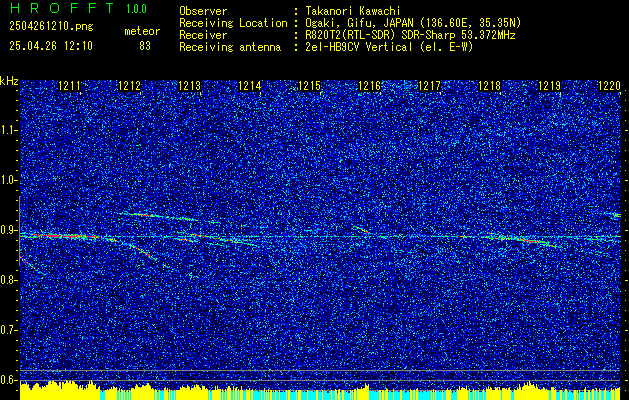Click the 0.9 kHz axis label
629x400 pixels.
coord(9,230)
